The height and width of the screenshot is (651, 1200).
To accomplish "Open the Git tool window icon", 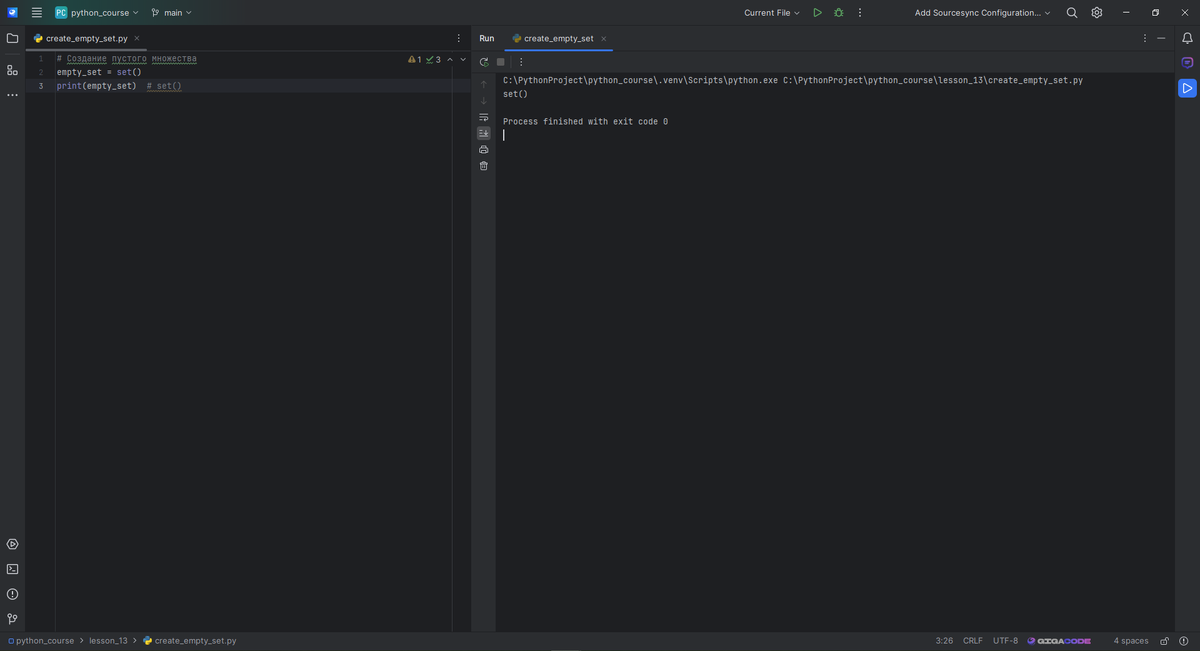I will click(x=12, y=619).
